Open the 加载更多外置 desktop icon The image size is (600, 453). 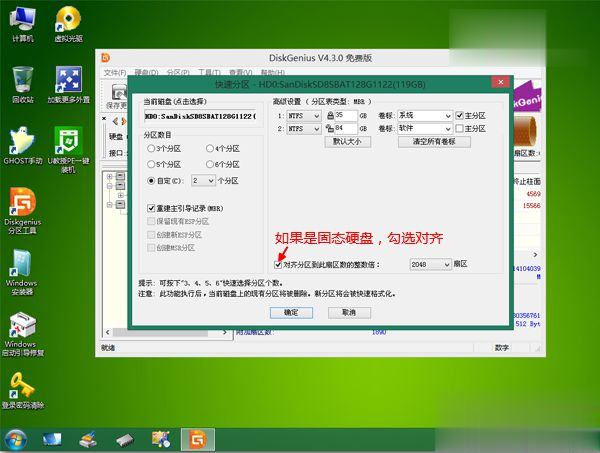point(68,85)
